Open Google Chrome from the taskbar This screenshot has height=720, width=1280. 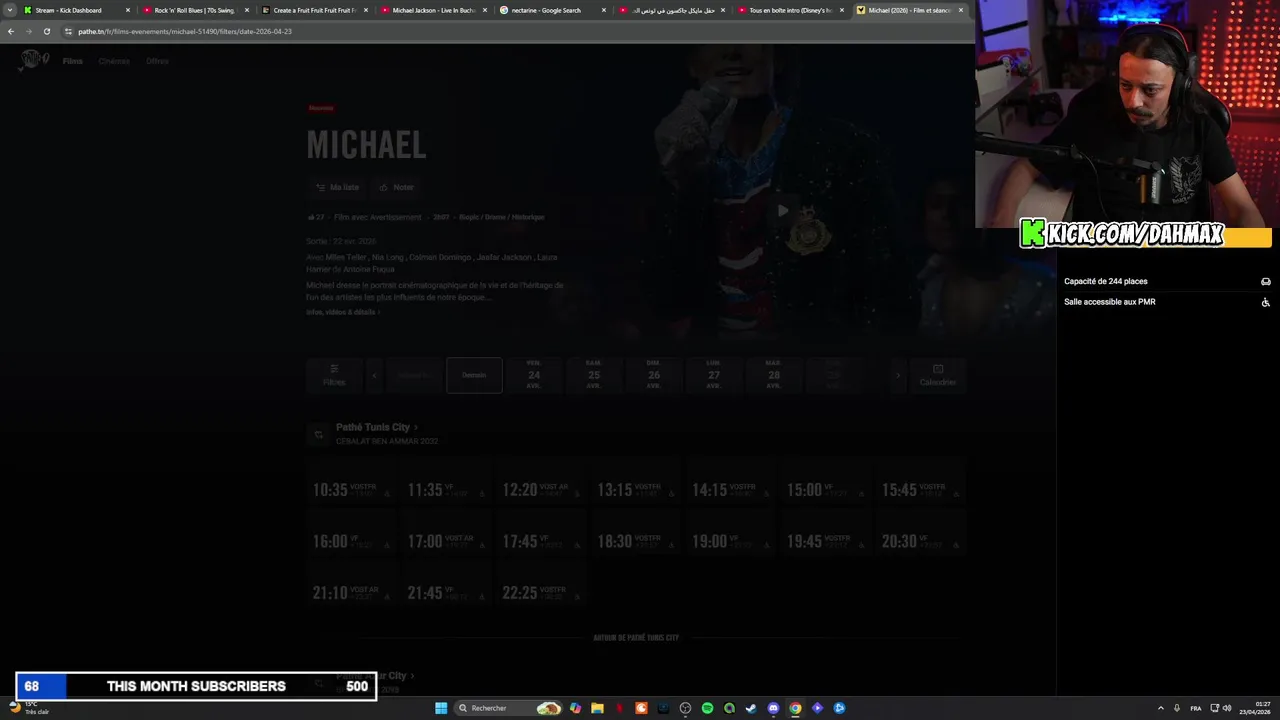pos(795,708)
